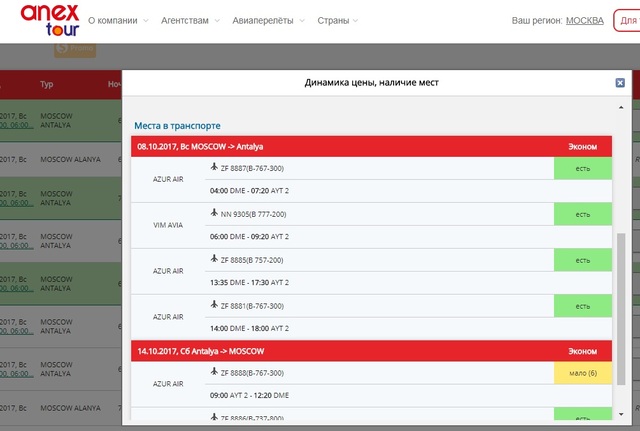Click Promo badge behind the dialog

tap(75, 49)
